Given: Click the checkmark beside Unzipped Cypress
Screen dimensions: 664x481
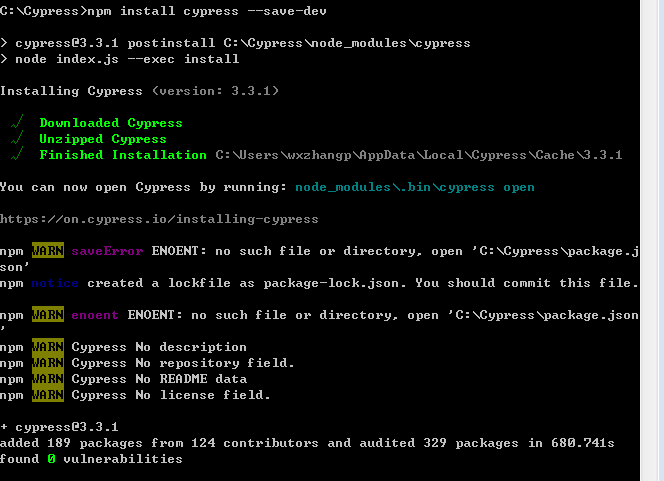Looking at the screenshot, I should 18,139.
